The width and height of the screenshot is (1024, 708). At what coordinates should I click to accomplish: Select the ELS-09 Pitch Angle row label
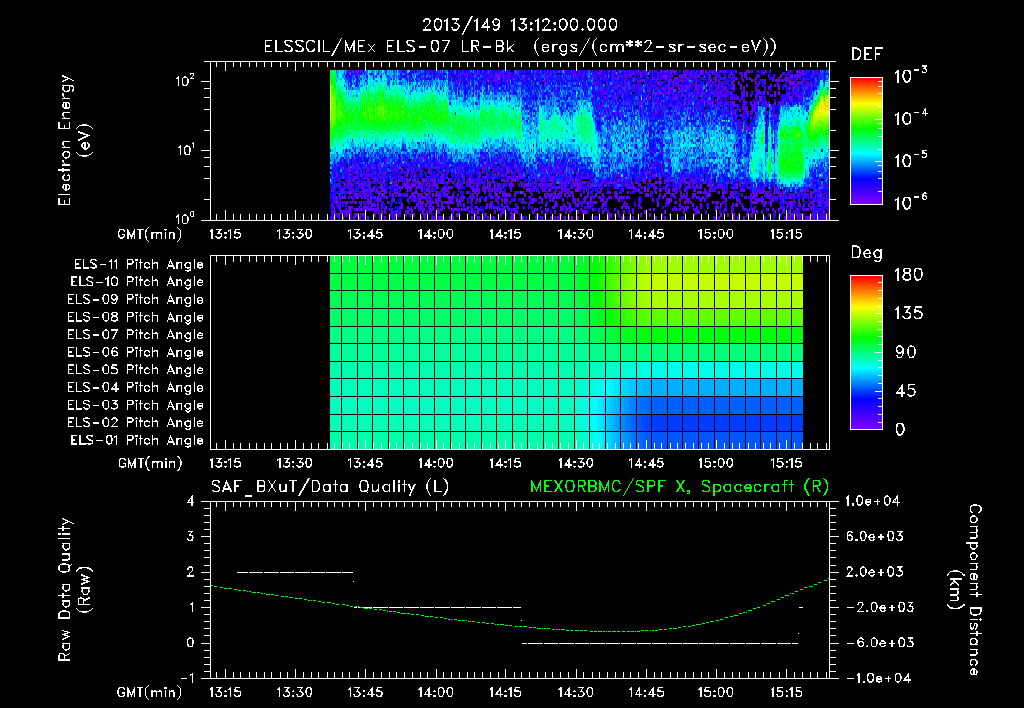coord(135,300)
